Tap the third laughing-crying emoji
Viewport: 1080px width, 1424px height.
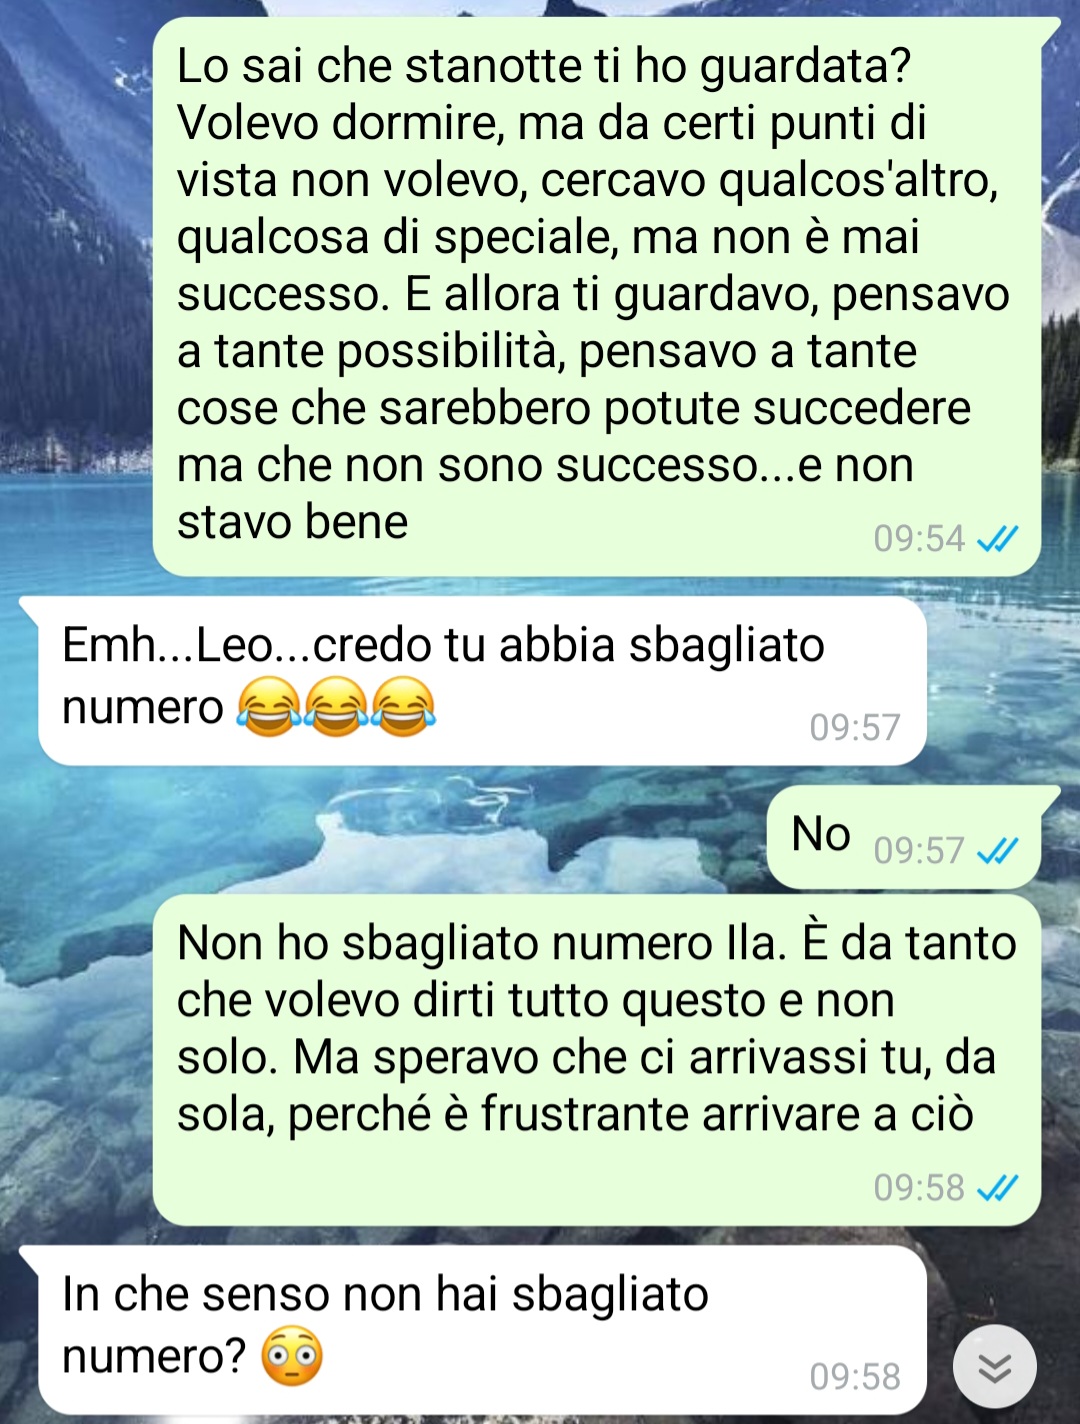[x=403, y=707]
